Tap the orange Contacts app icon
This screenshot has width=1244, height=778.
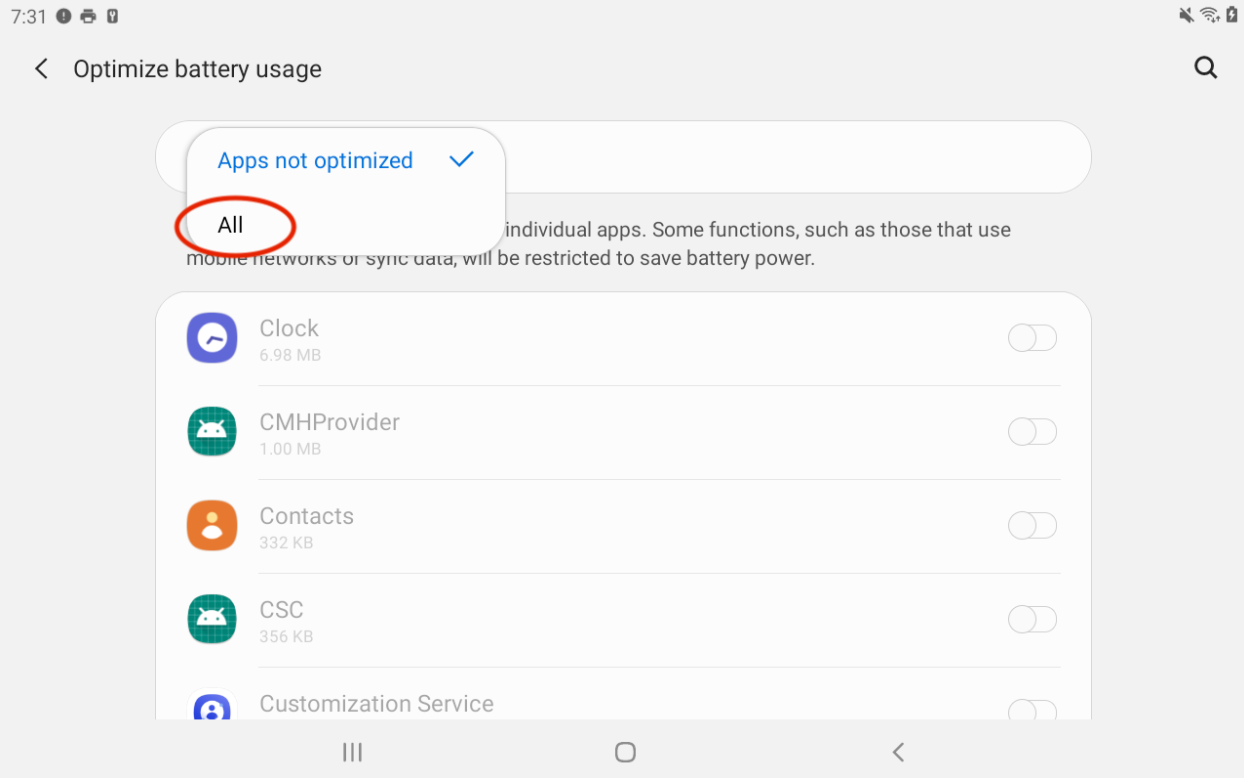212,526
